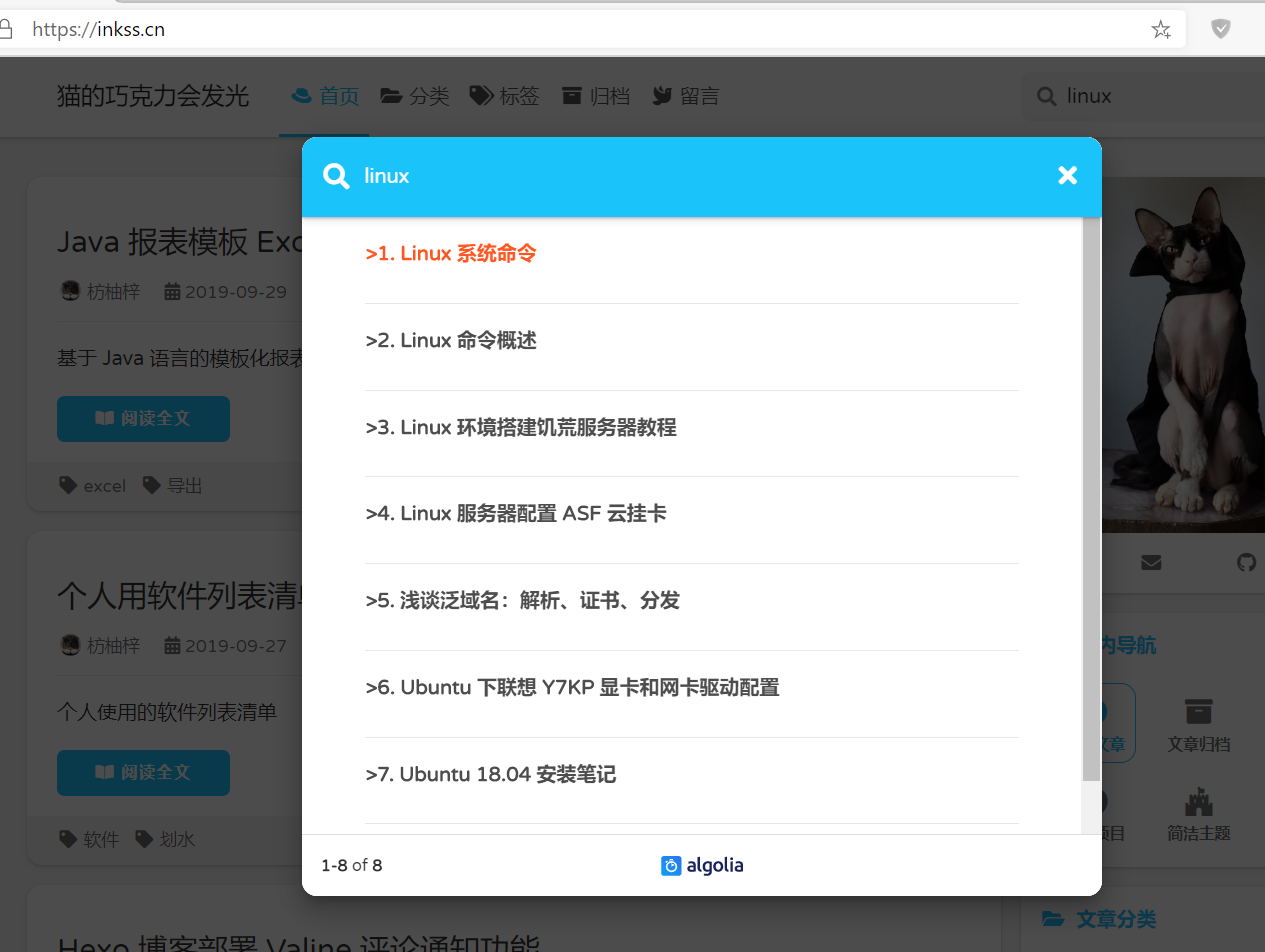Screen dimensions: 1265x952
Task: Open the 分类 navigation item
Action: tap(414, 95)
